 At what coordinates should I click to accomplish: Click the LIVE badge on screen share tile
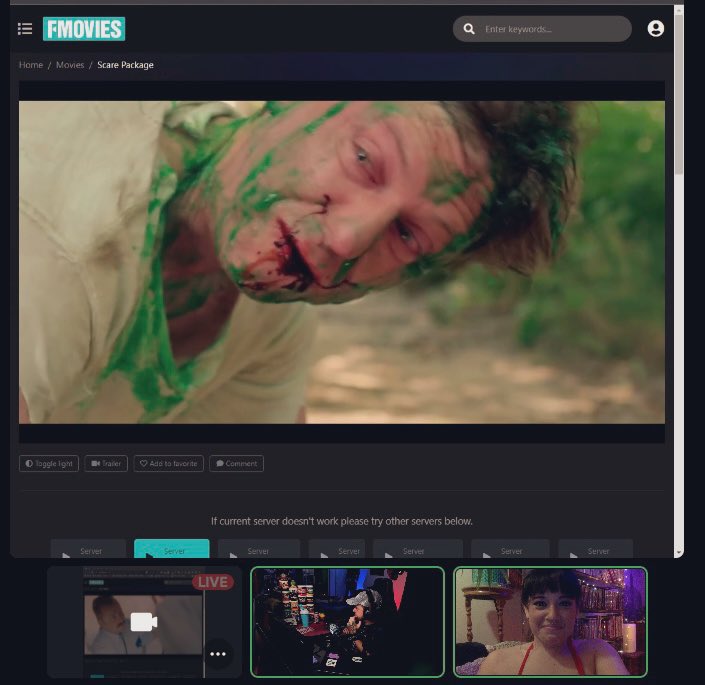point(213,582)
